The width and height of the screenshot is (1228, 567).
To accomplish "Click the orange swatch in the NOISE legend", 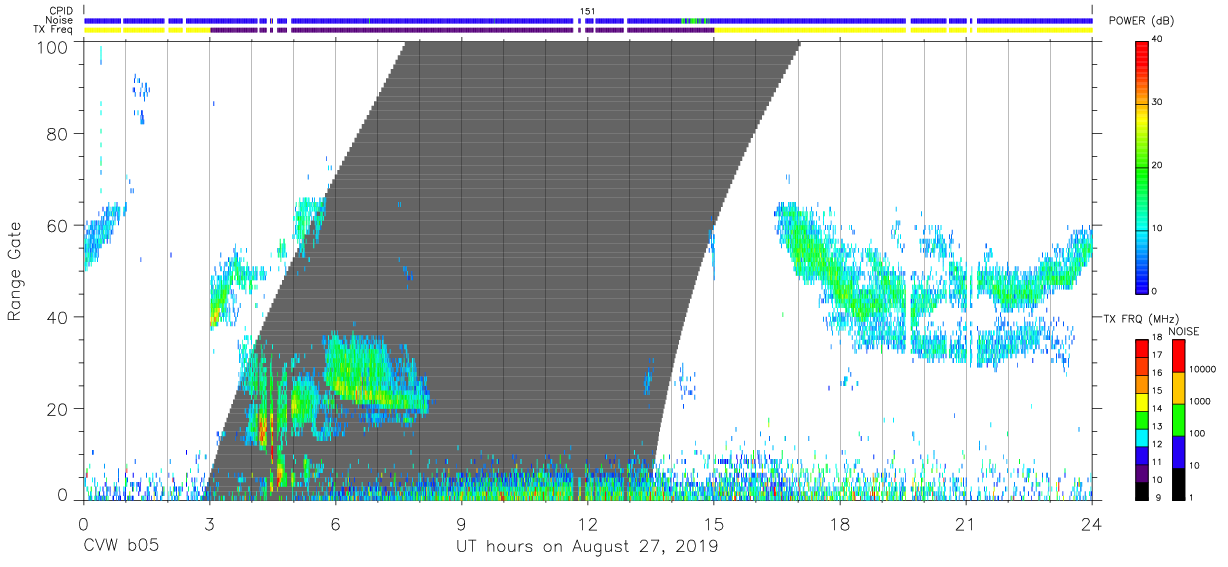I will point(1178,388).
